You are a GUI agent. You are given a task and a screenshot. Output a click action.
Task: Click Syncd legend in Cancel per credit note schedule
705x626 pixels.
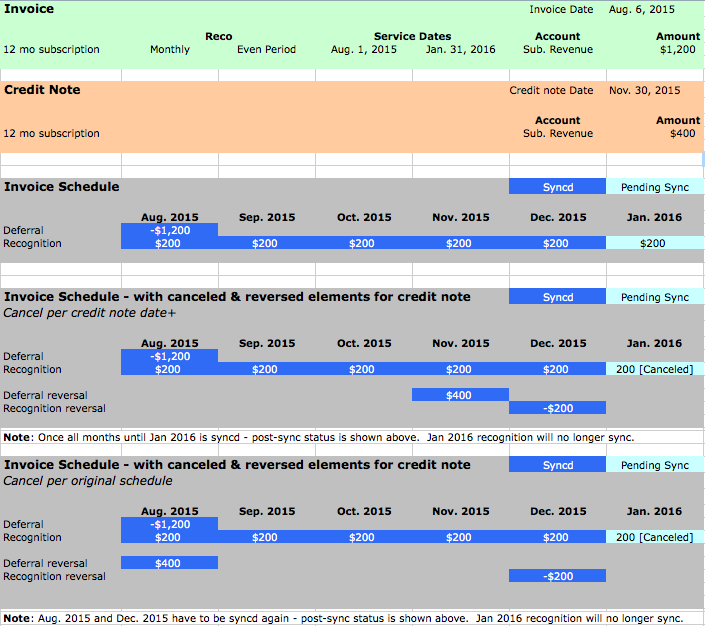[x=558, y=297]
